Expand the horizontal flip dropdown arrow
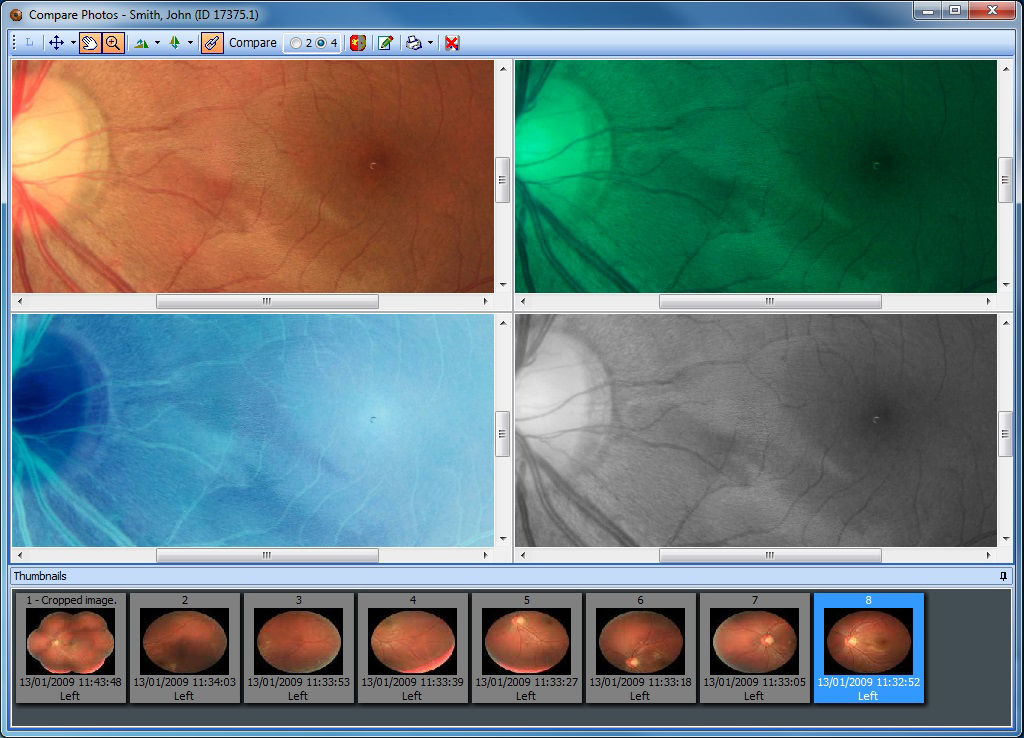Viewport: 1024px width, 738px height. [x=157, y=43]
